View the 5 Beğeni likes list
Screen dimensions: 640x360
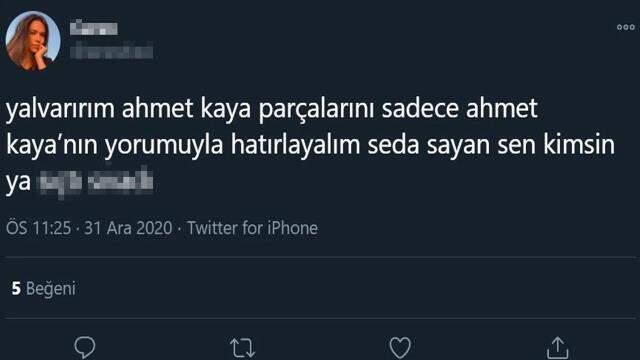[43, 288]
